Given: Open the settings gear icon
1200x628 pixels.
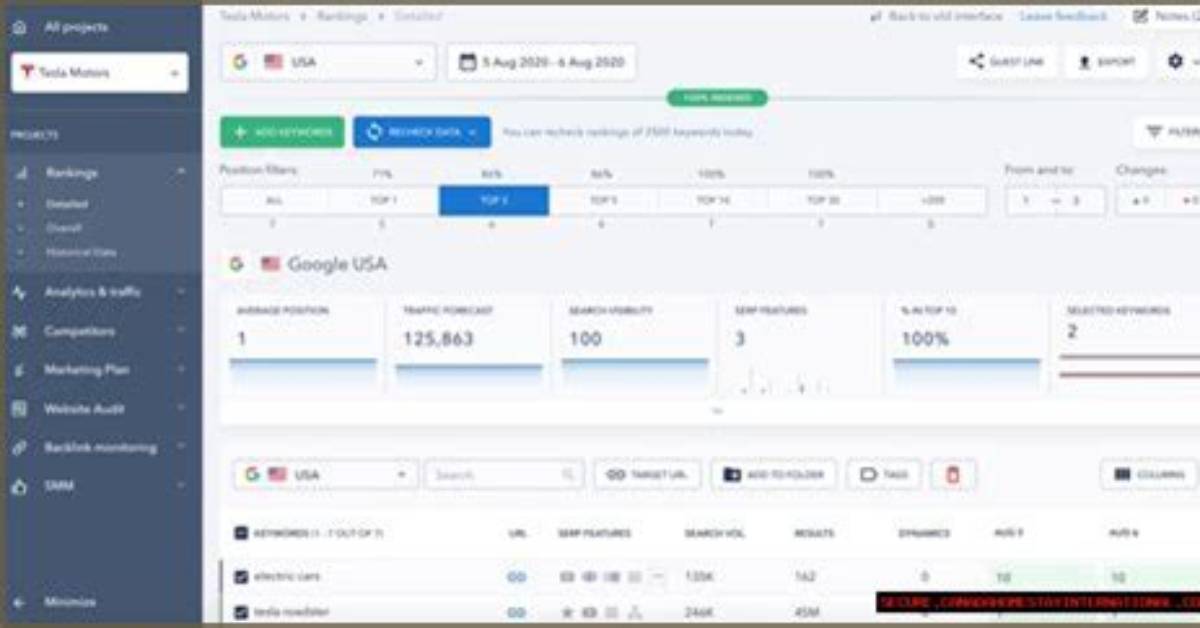Looking at the screenshot, I should (1175, 62).
